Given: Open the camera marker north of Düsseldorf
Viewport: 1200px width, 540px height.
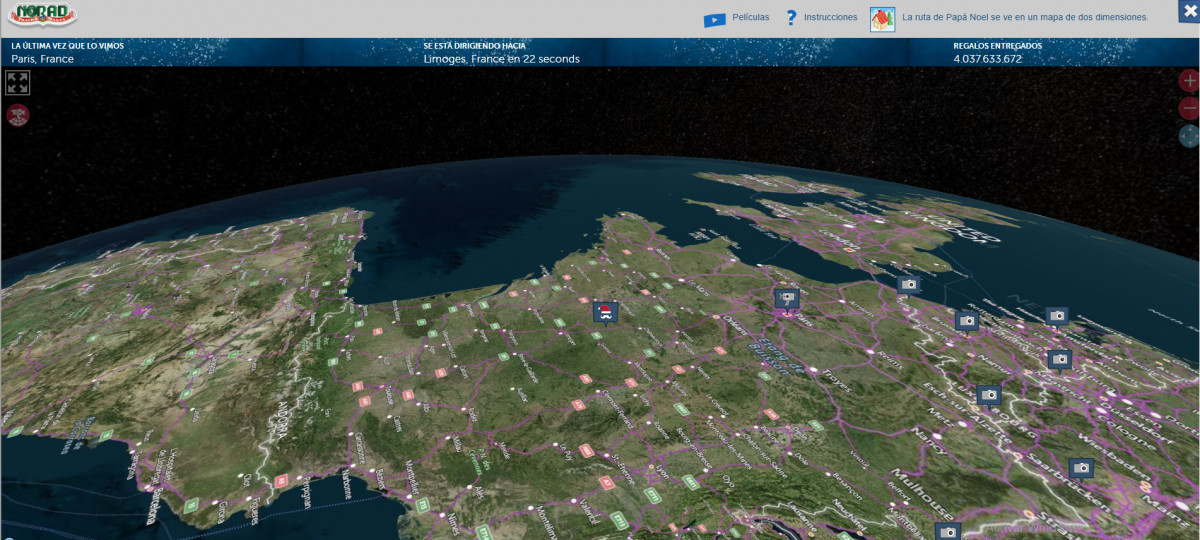Looking at the screenshot, I should (1060, 358).
